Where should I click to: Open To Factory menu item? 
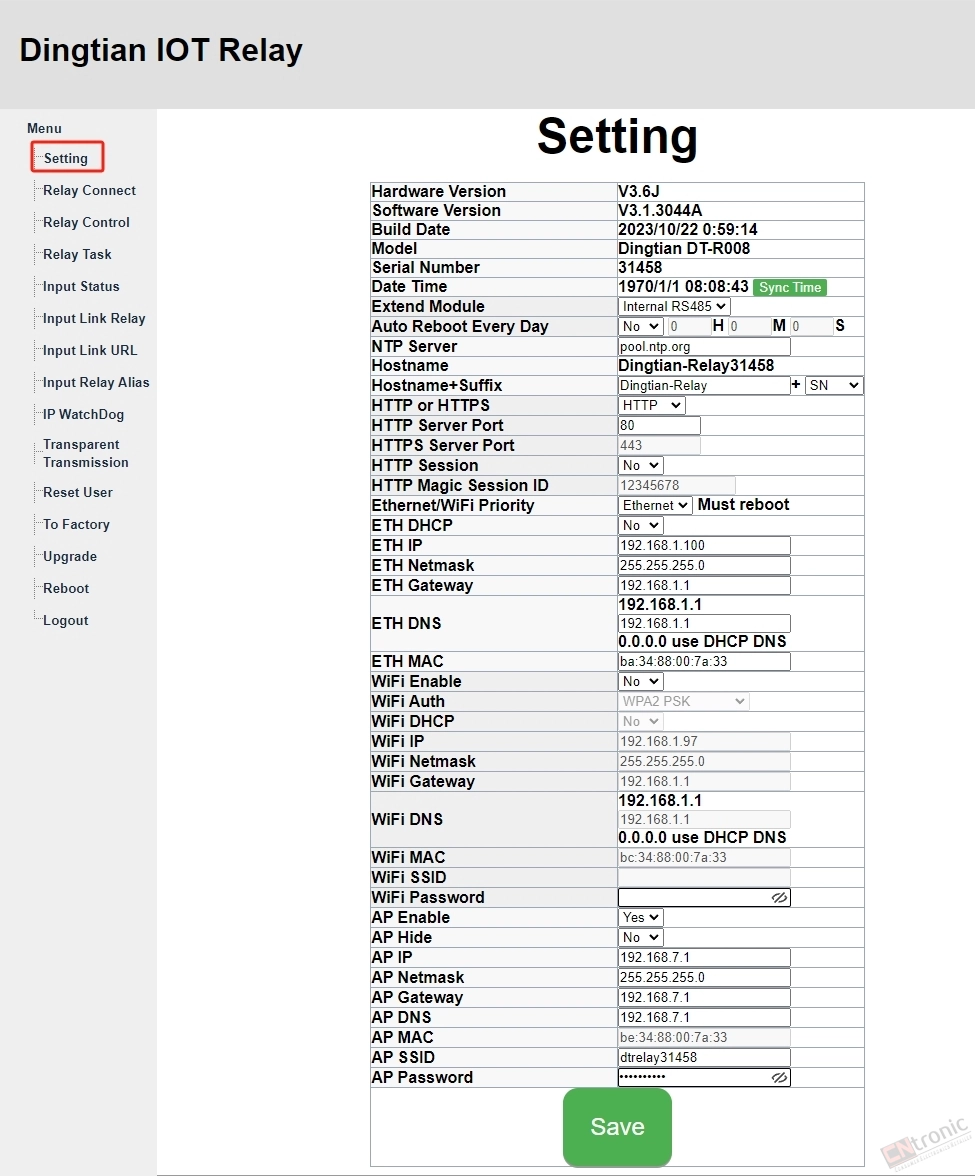(76, 525)
